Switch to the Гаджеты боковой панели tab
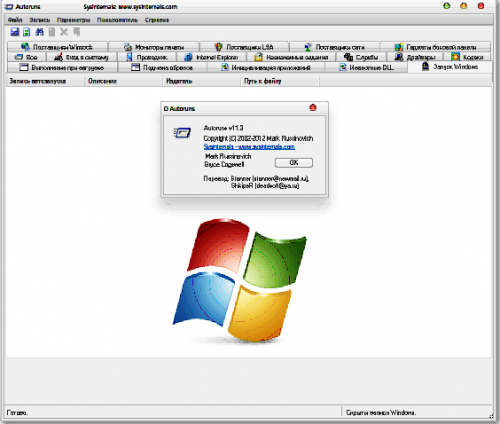This screenshot has height=424, width=500. coord(435,47)
